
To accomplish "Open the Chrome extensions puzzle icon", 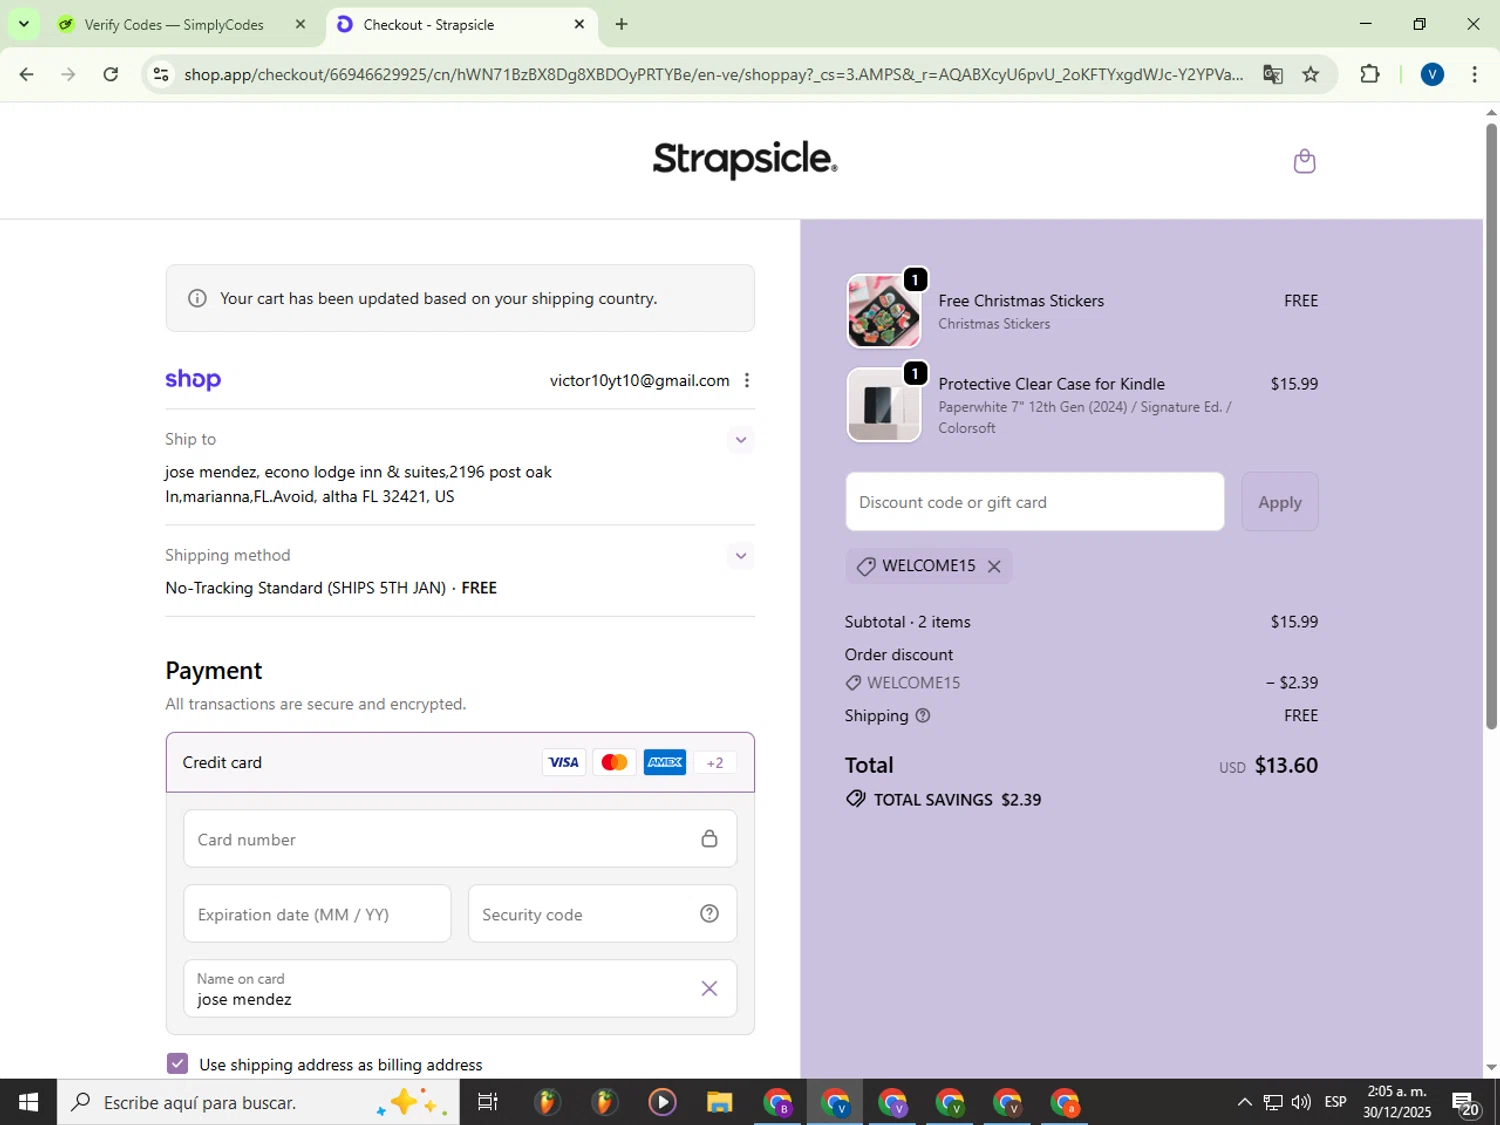I will click(1369, 74).
